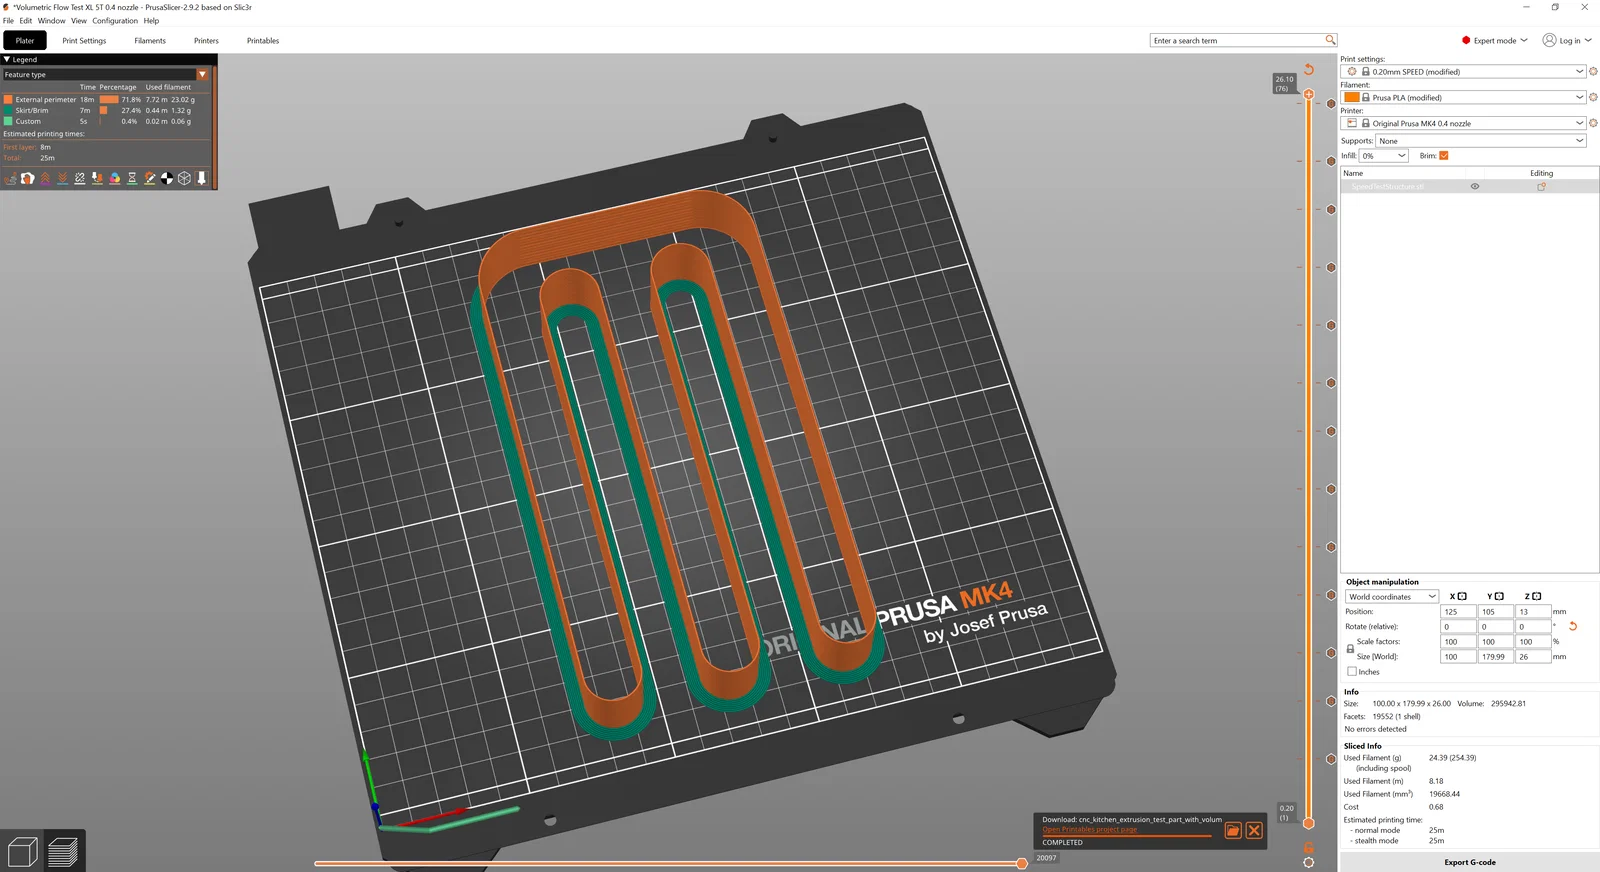Toggle wipe moves hand icon in legend
Screen dimensions: 1600x872
28,178
